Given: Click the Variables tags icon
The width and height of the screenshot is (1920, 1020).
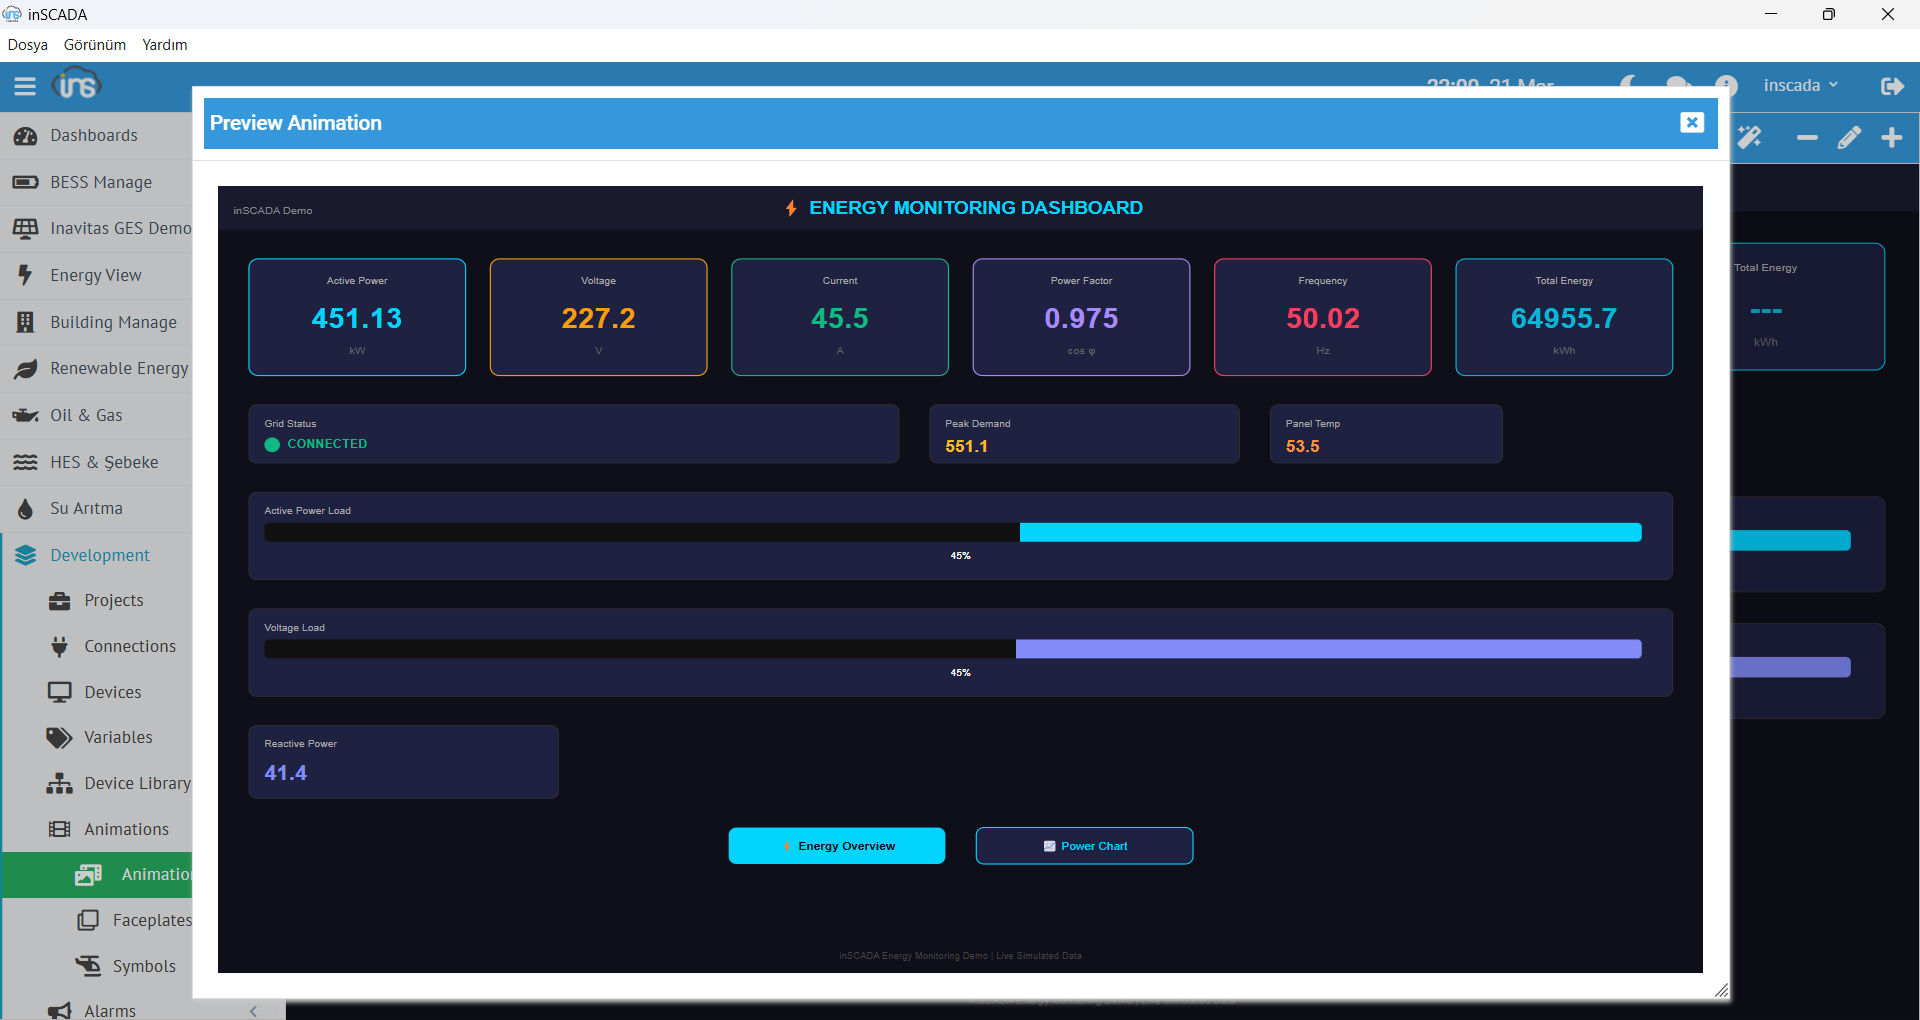Looking at the screenshot, I should tap(60, 738).
